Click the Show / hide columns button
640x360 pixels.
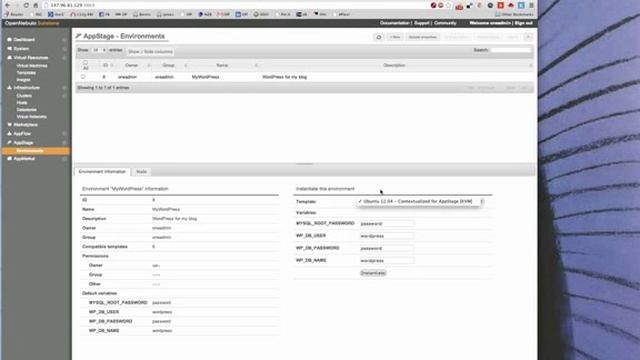coord(150,52)
